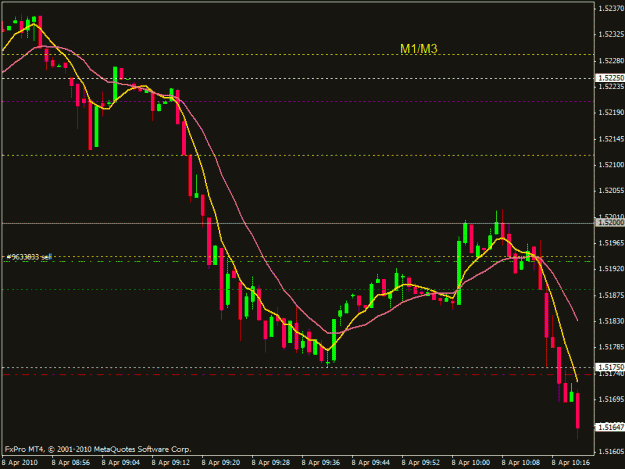The width and height of the screenshot is (625, 469).
Task: Click the 1.51785 price axis label
Action: click(611, 347)
